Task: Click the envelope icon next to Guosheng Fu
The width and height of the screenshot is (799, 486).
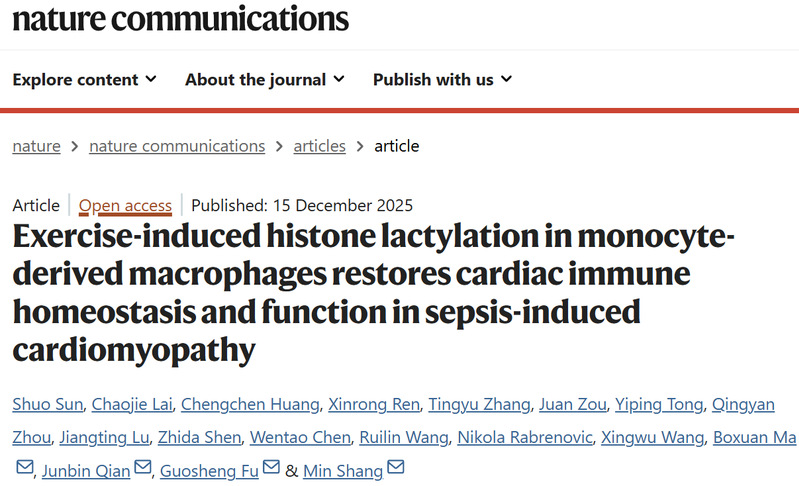Action: coord(270,467)
